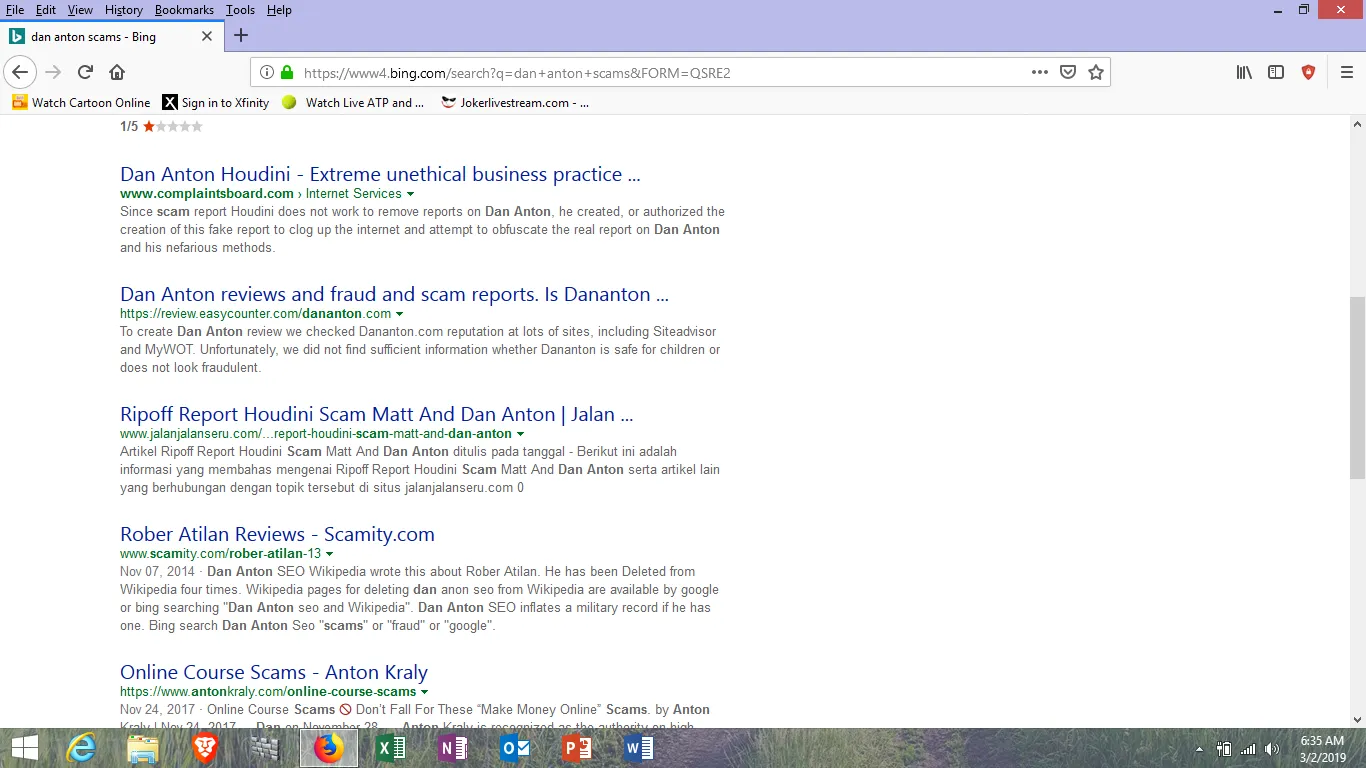Open Dan Anton Houdini unethical business result
1366x768 pixels.
(x=380, y=174)
